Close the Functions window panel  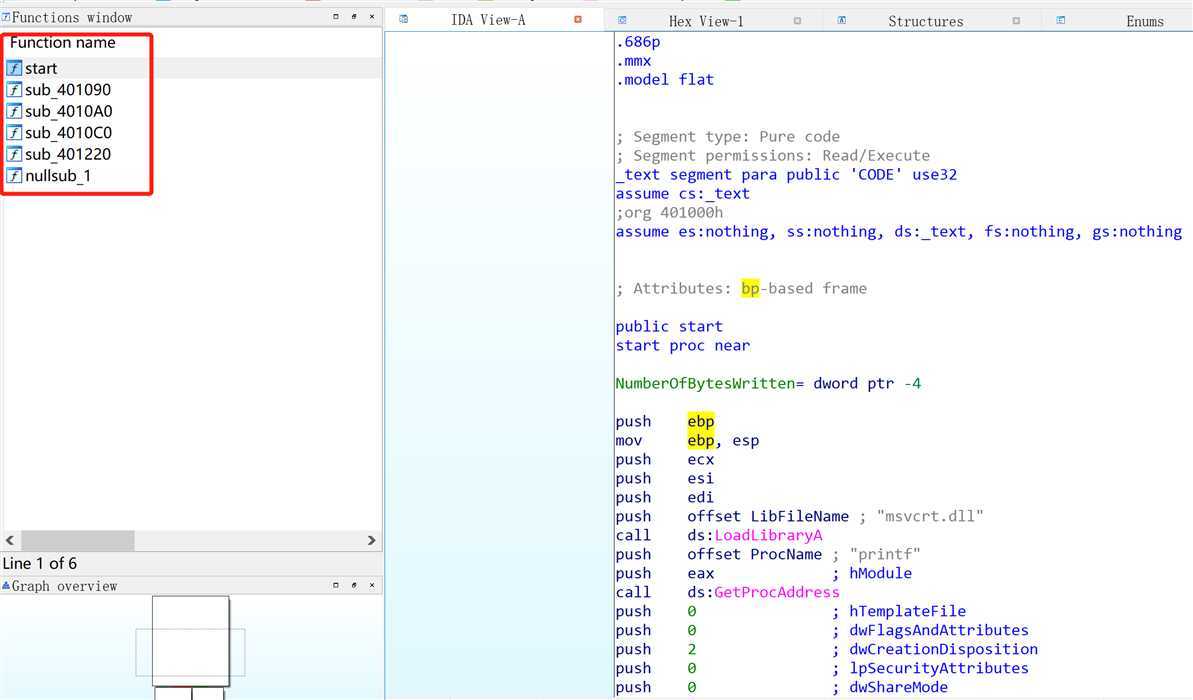point(372,16)
